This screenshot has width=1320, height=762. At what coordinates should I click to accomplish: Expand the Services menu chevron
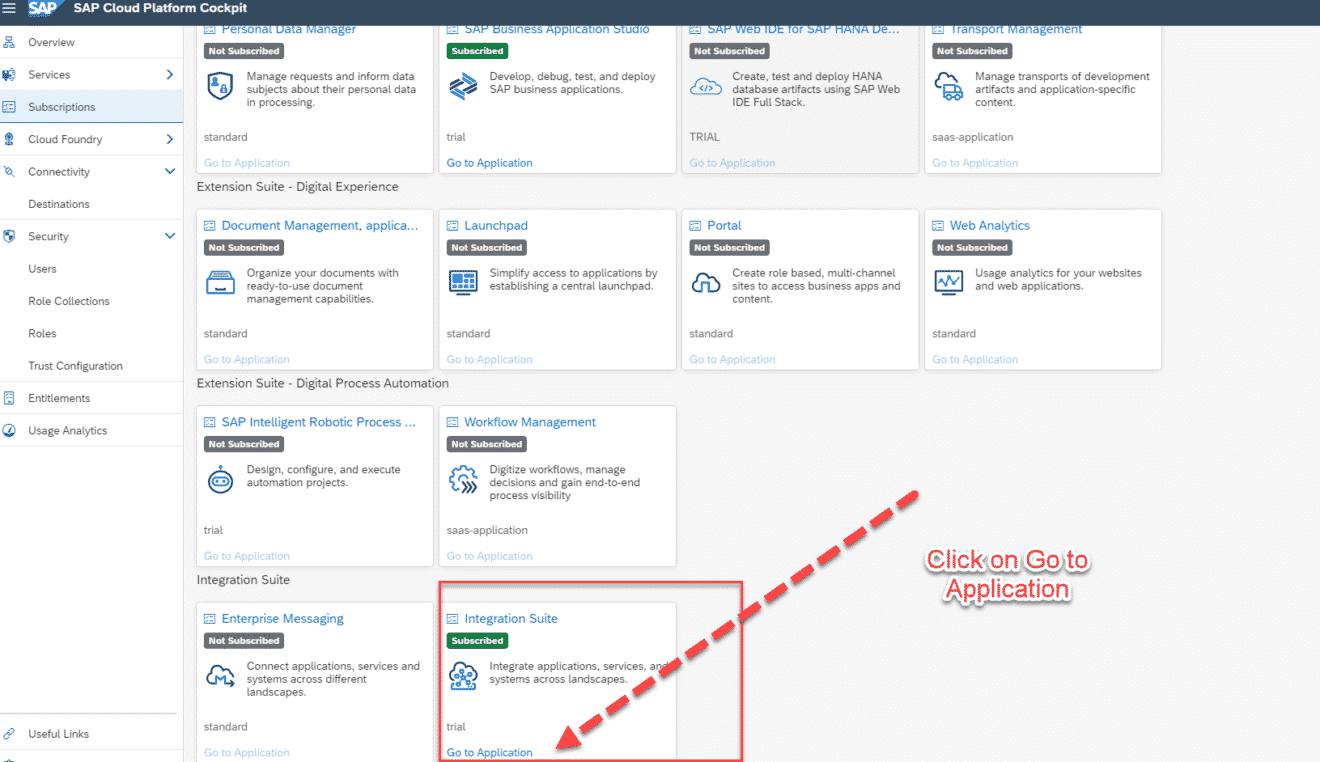click(x=170, y=75)
